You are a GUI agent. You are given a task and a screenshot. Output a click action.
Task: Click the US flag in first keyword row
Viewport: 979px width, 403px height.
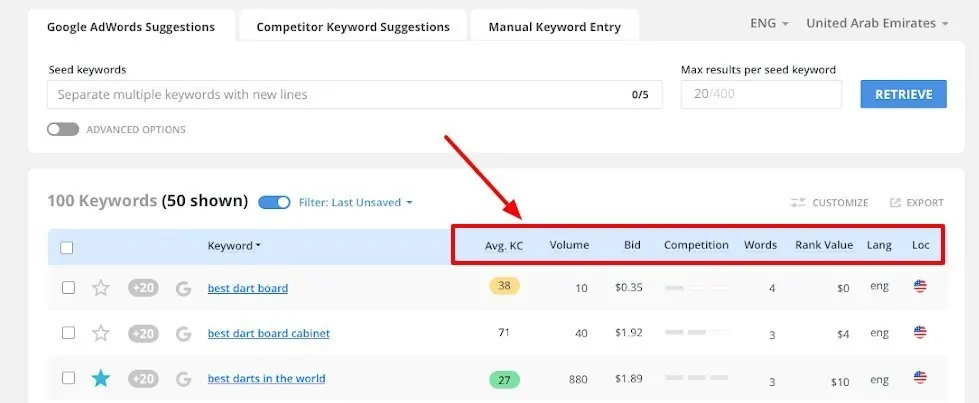tap(920, 286)
